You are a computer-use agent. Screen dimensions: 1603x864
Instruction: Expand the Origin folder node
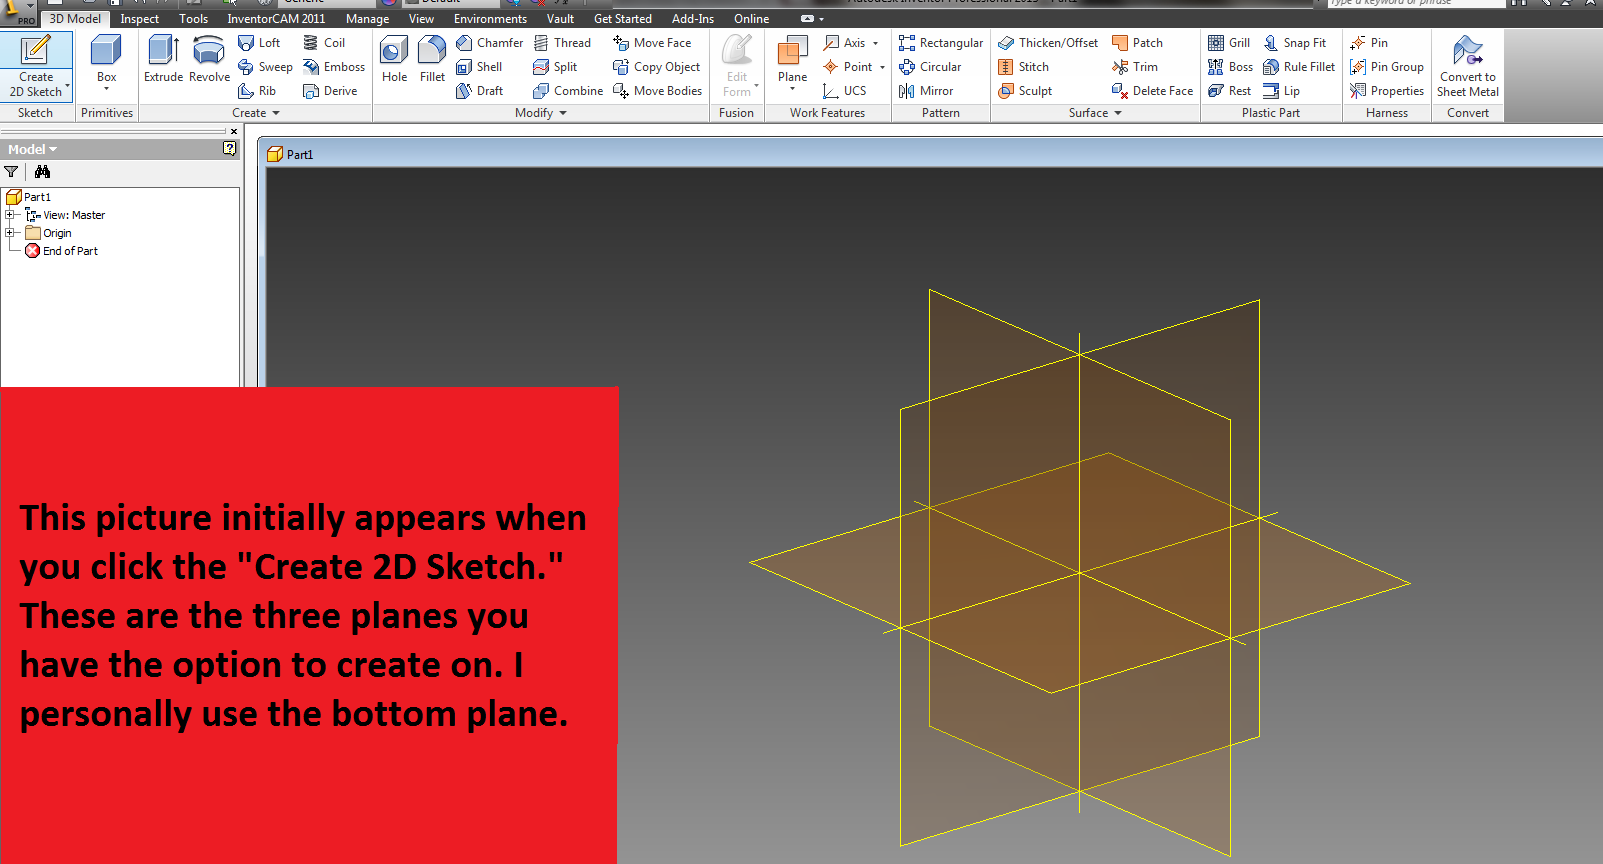[x=10, y=233]
